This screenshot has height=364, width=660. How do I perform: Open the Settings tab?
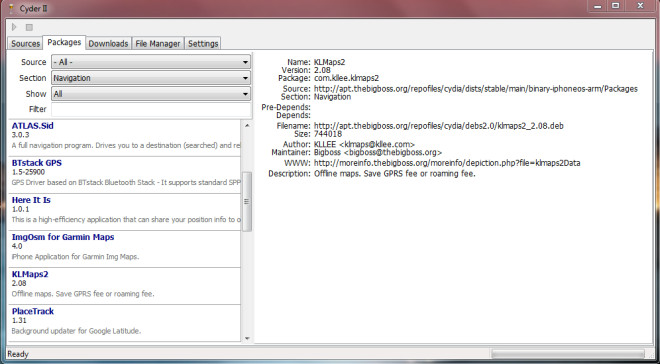[203, 43]
